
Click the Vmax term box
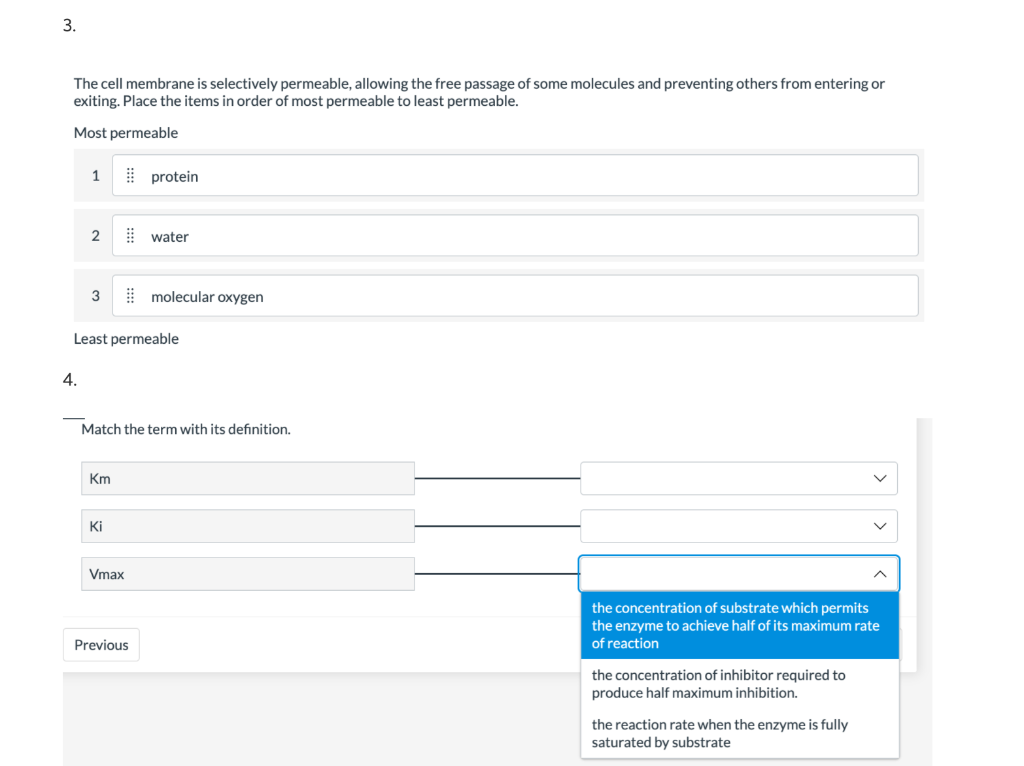pos(248,574)
